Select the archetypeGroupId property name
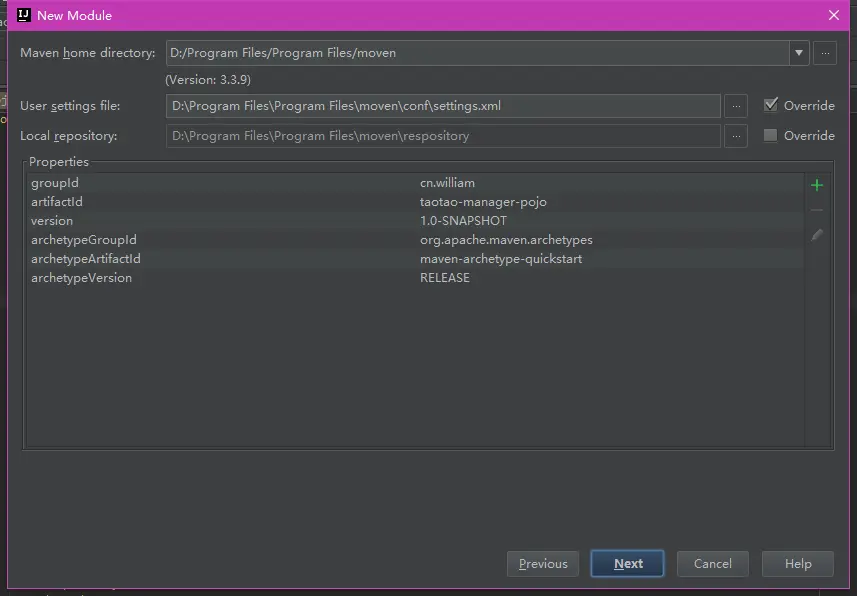The height and width of the screenshot is (596, 857). tap(84, 240)
